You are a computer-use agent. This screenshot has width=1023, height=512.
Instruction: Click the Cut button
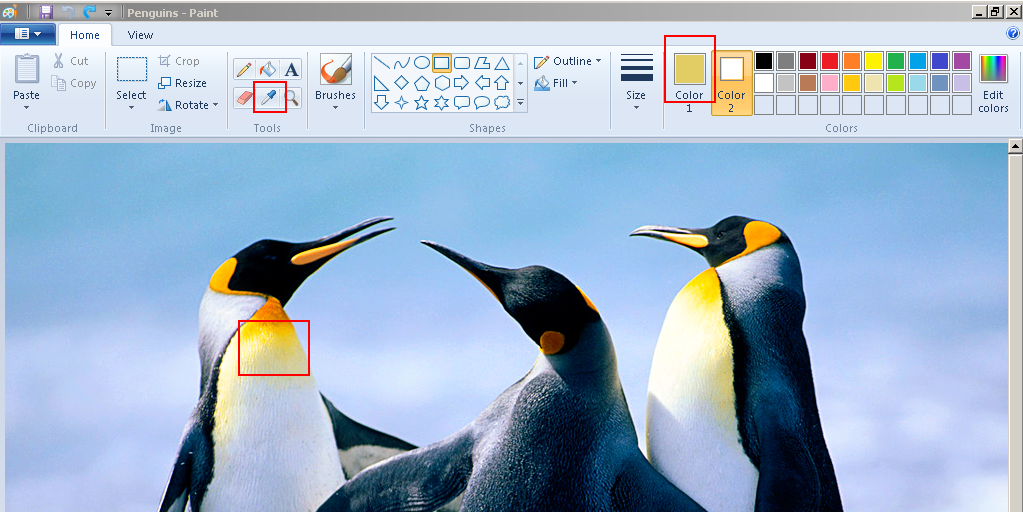coord(70,61)
